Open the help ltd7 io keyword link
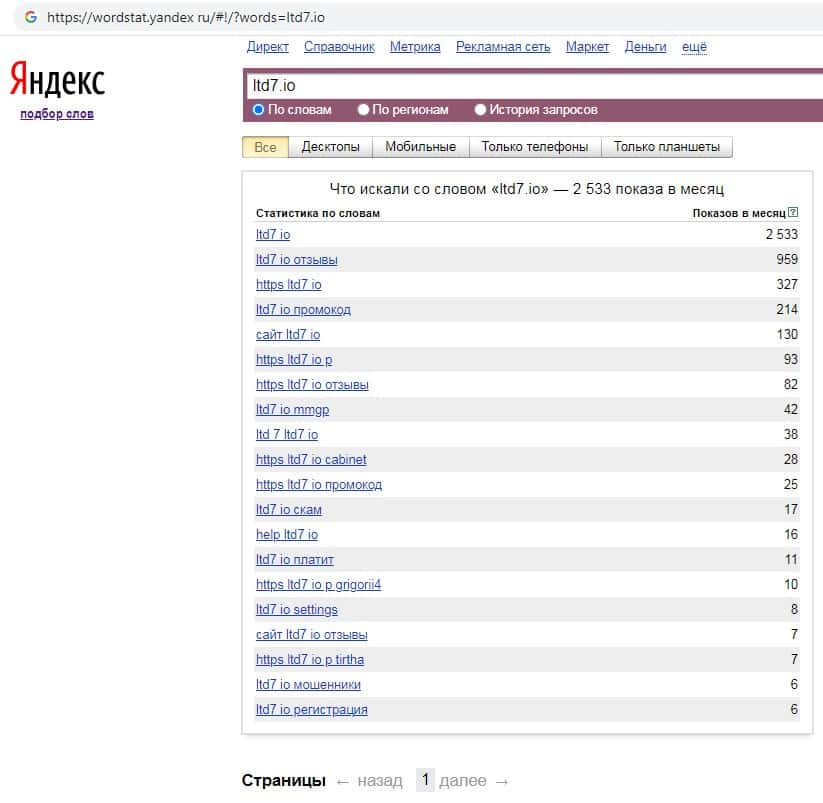Screen dimensions: 823x803 [x=287, y=535]
